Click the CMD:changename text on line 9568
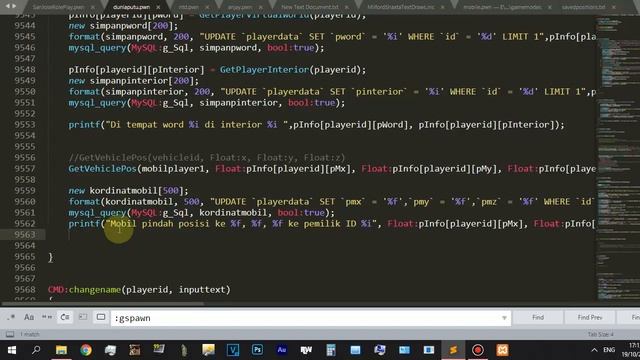The height and width of the screenshot is (360, 640). (x=84, y=290)
